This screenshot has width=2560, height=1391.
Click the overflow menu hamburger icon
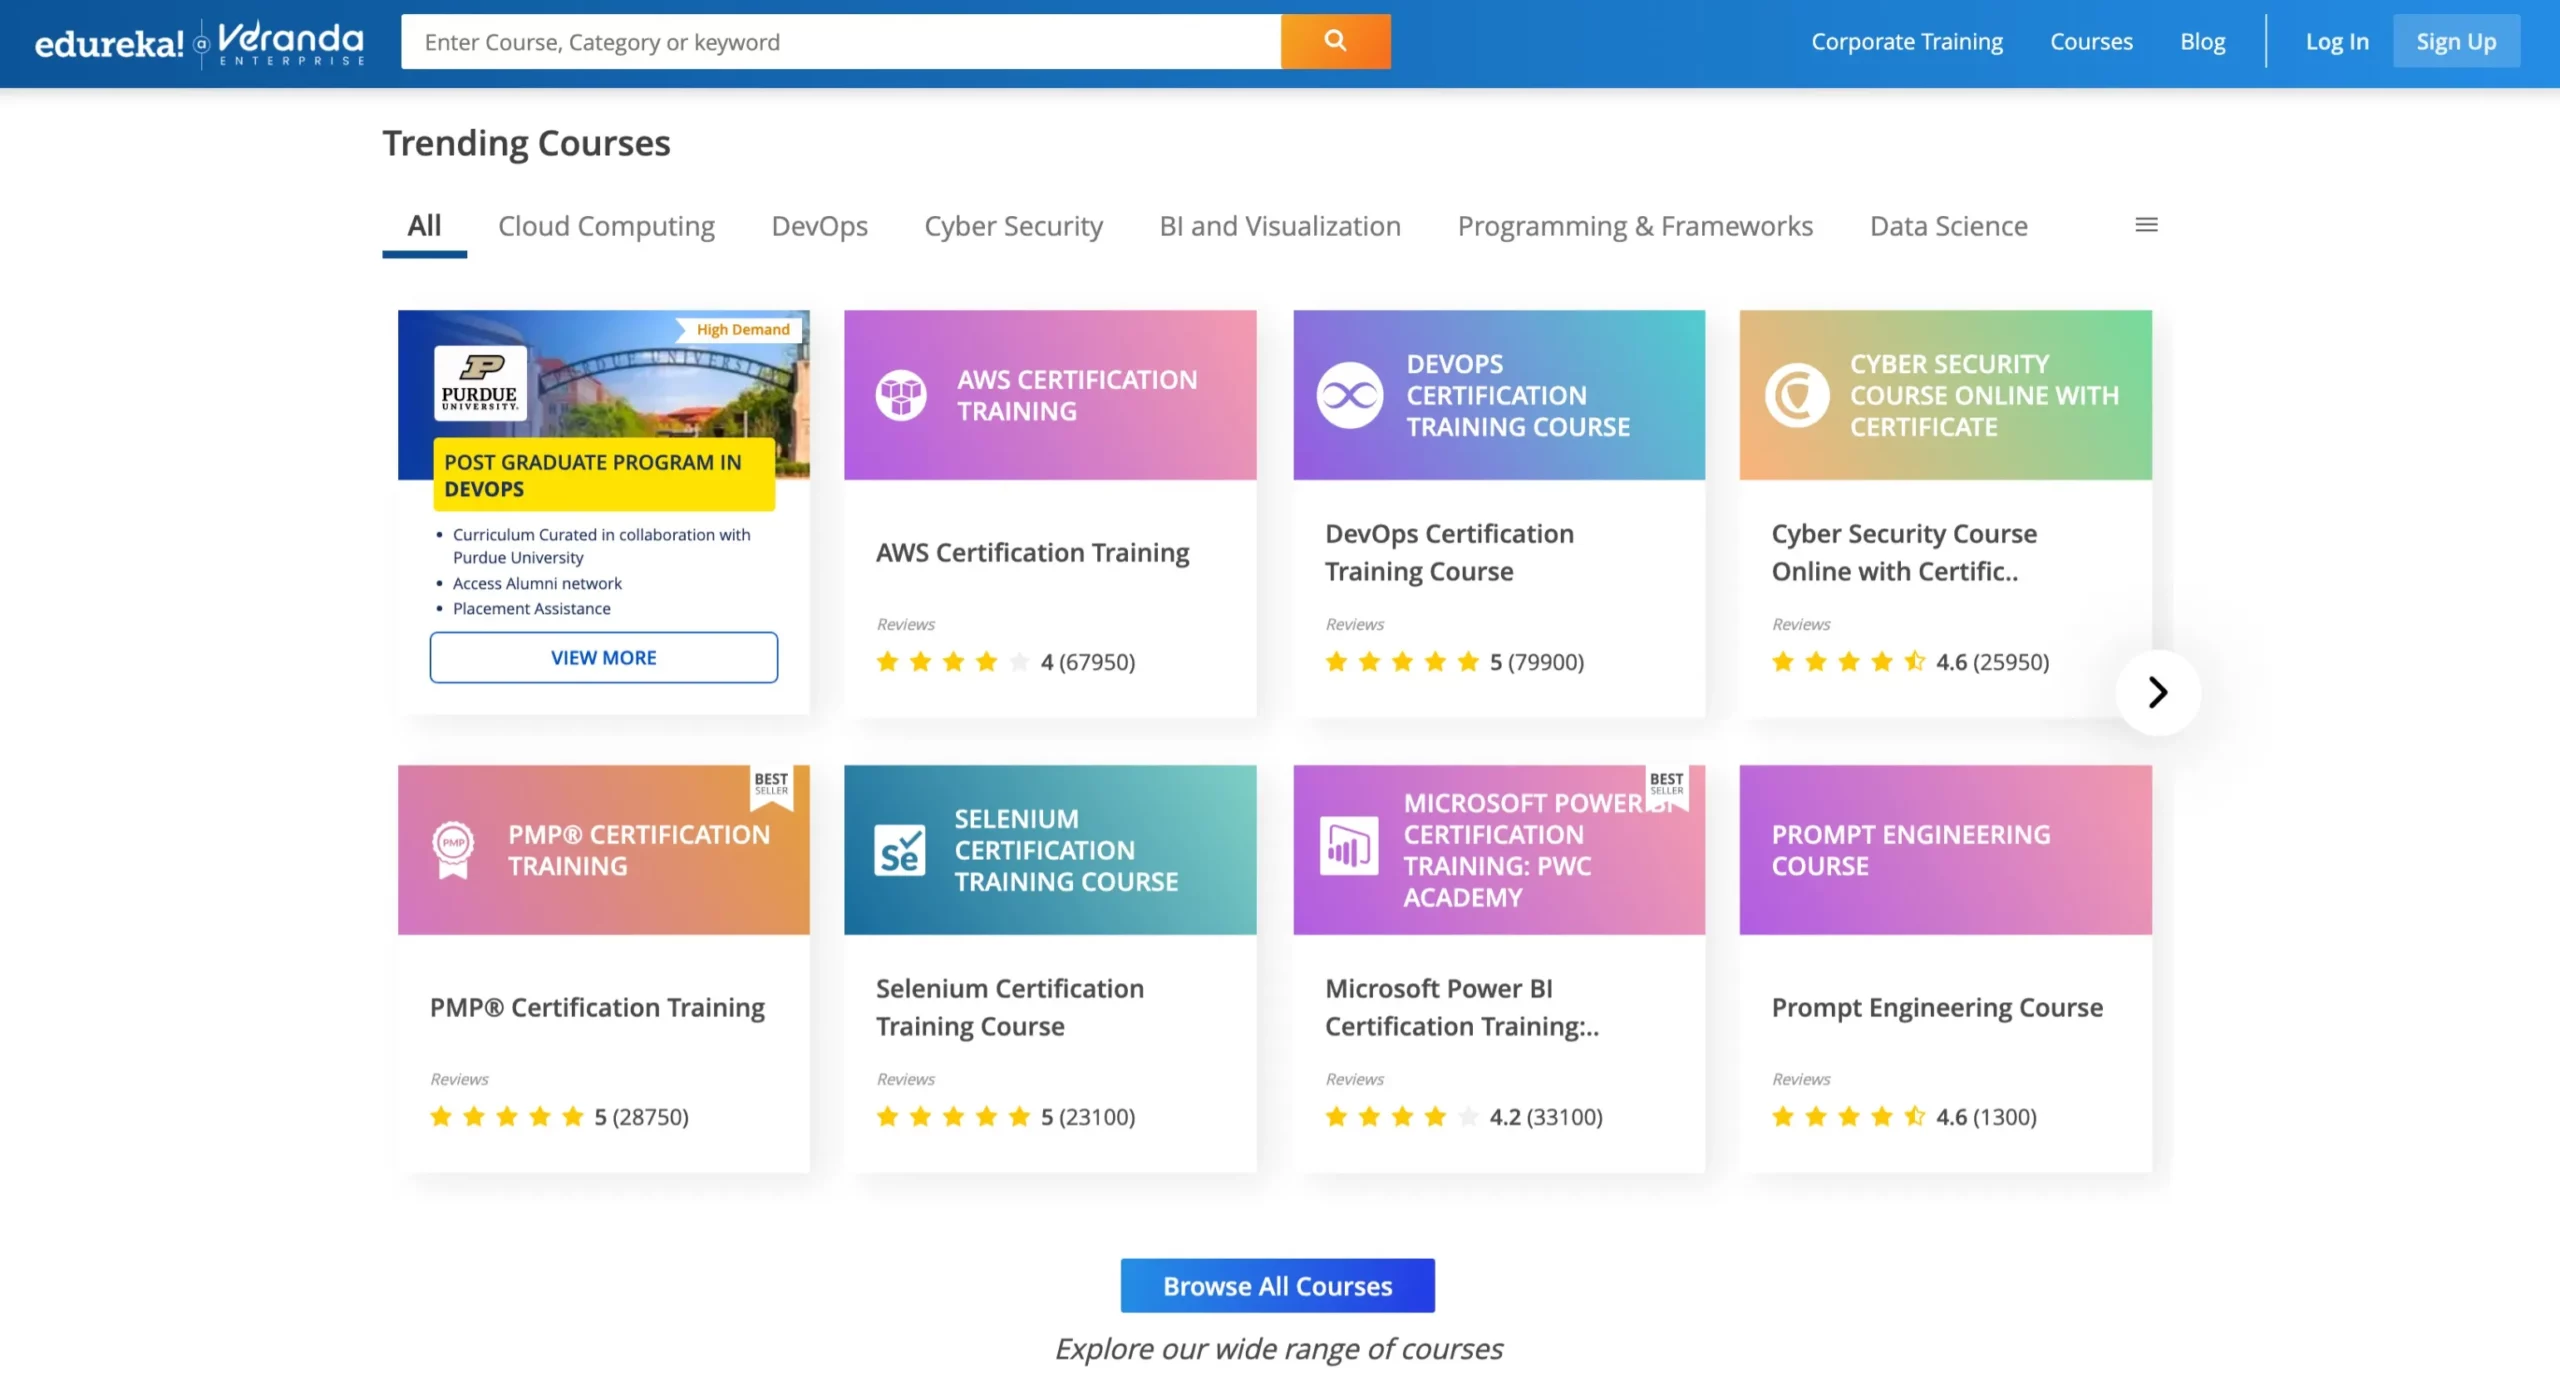pos(2146,224)
